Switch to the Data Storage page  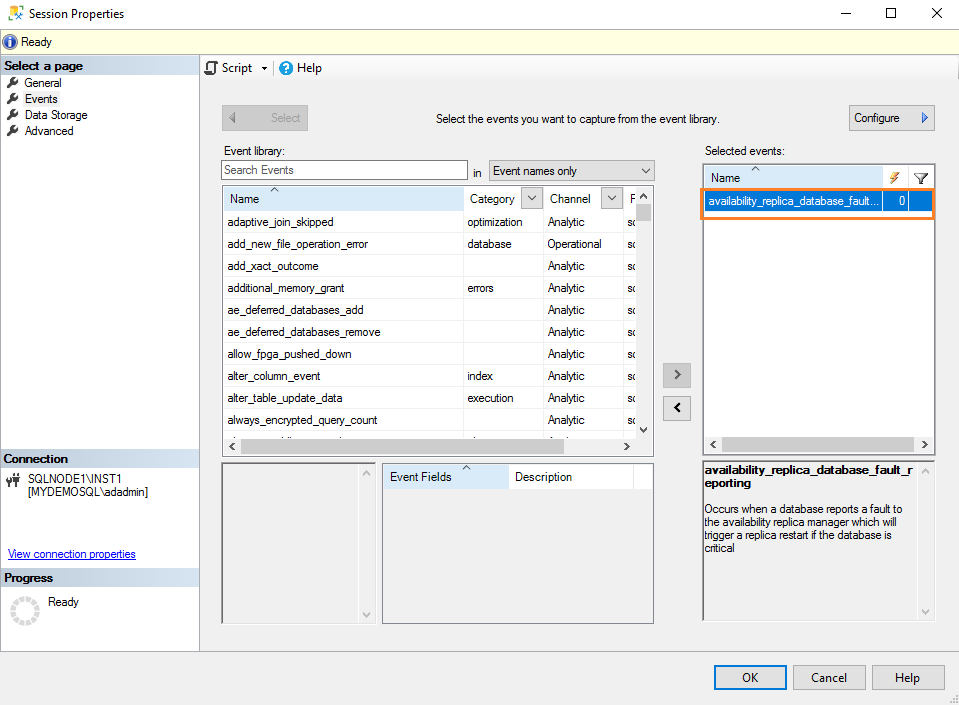pyautogui.click(x=55, y=115)
